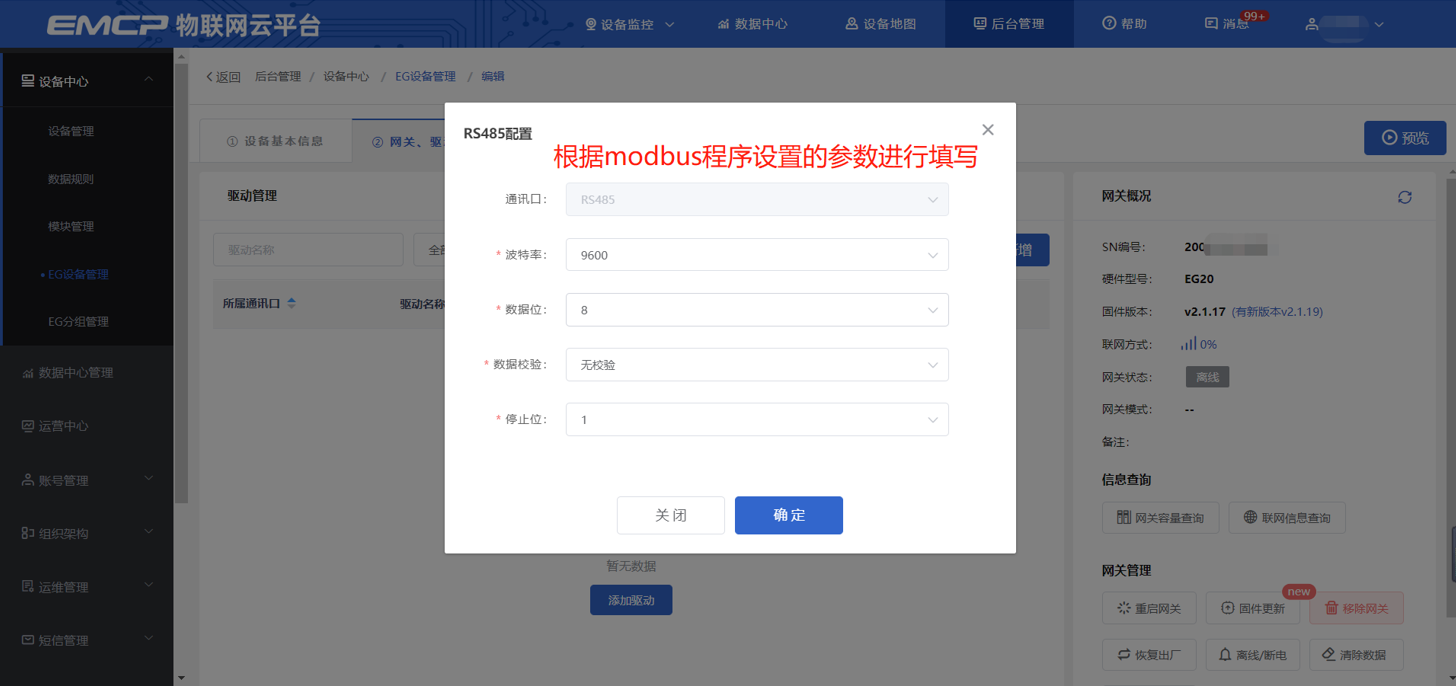Click the 关闭 button in dialog
This screenshot has width=1456, height=687.
click(671, 515)
